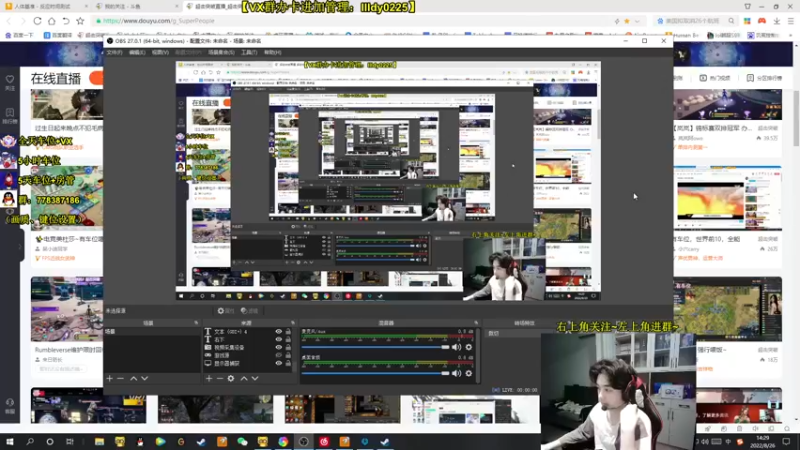
Task: Pop out the Scenes dock with its header icon
Action: (x=196, y=323)
